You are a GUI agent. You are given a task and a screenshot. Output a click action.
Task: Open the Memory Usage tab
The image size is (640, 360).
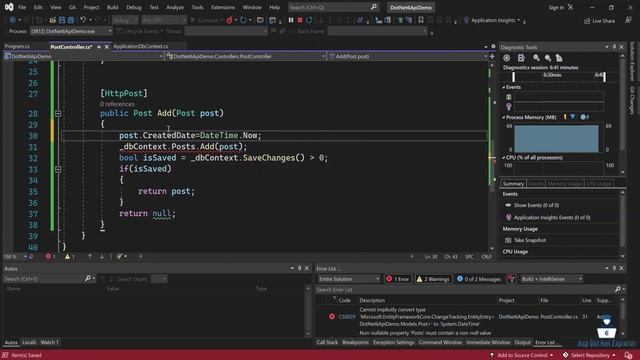[x=564, y=184]
